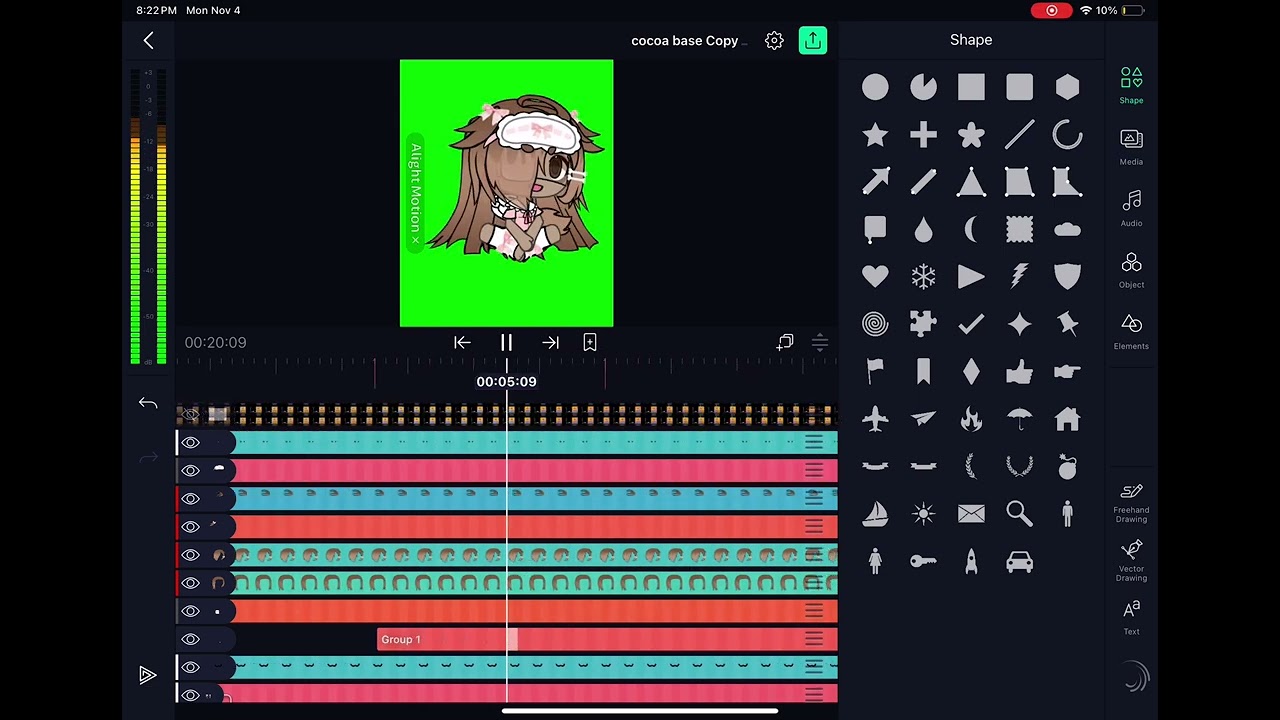Add the car shape
1280x720 pixels.
(x=1019, y=562)
